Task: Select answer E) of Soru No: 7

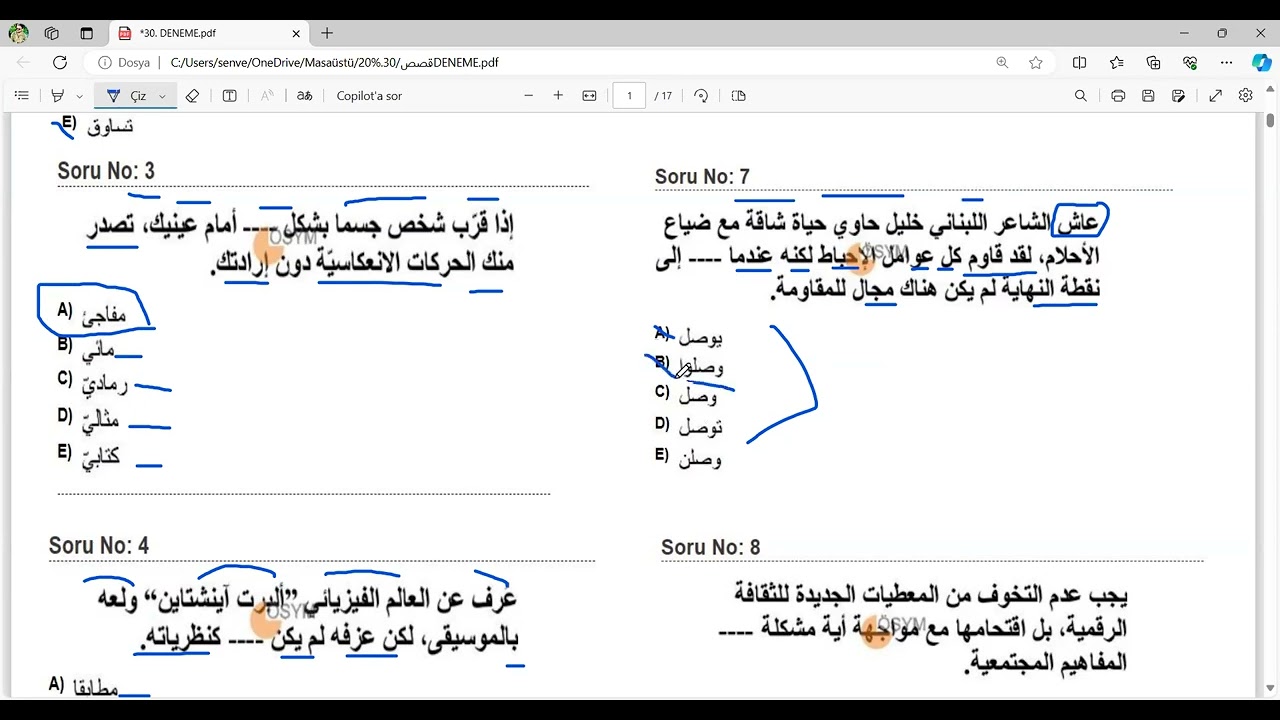Action: point(688,459)
